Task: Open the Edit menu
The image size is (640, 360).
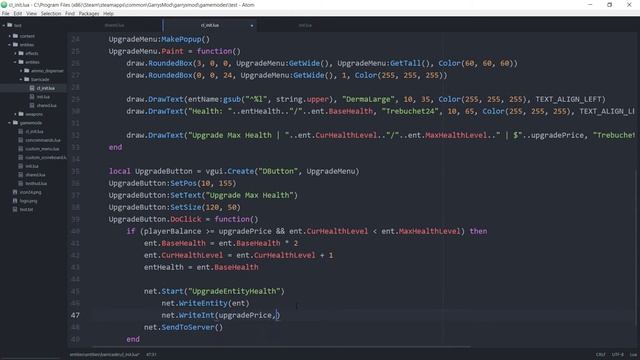Action: coord(18,13)
